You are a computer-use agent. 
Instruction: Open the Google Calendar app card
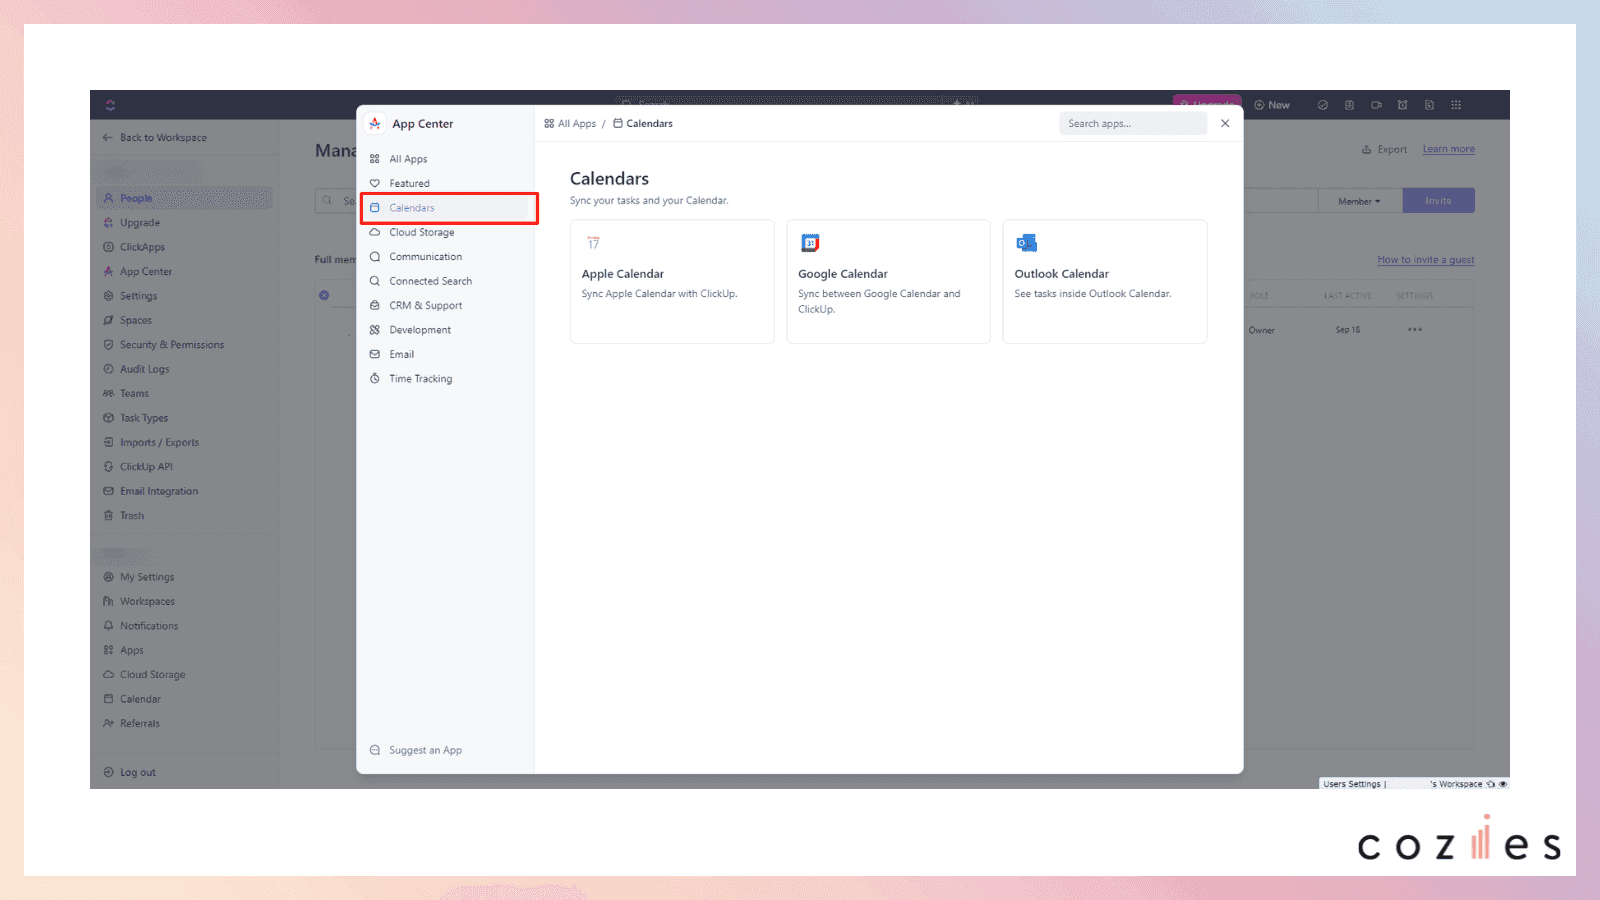point(888,281)
